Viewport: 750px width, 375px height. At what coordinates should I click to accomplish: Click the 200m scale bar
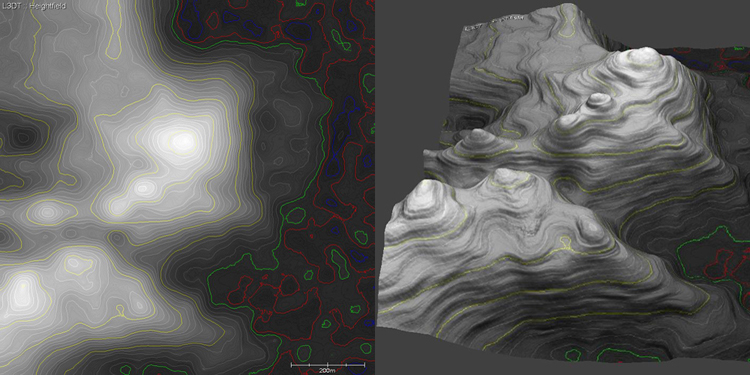click(328, 367)
